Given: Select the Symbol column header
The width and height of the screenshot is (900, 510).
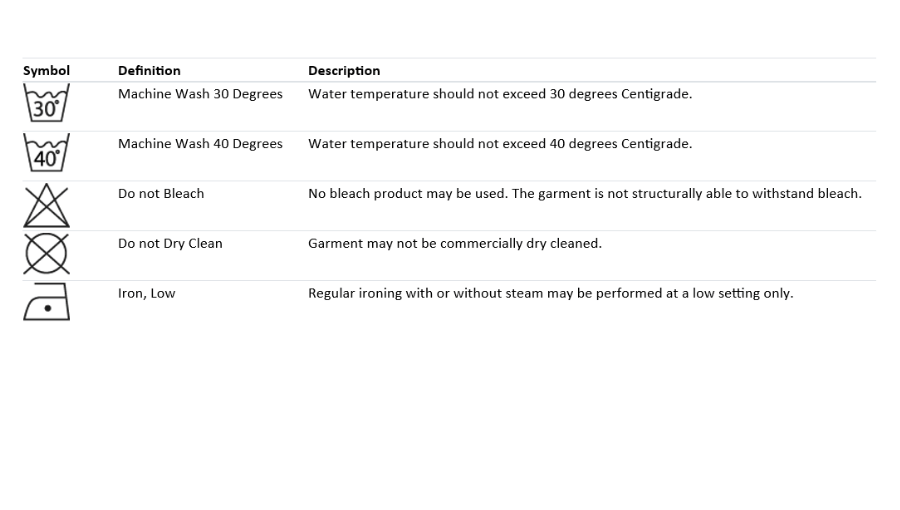Looking at the screenshot, I should click(x=46, y=71).
